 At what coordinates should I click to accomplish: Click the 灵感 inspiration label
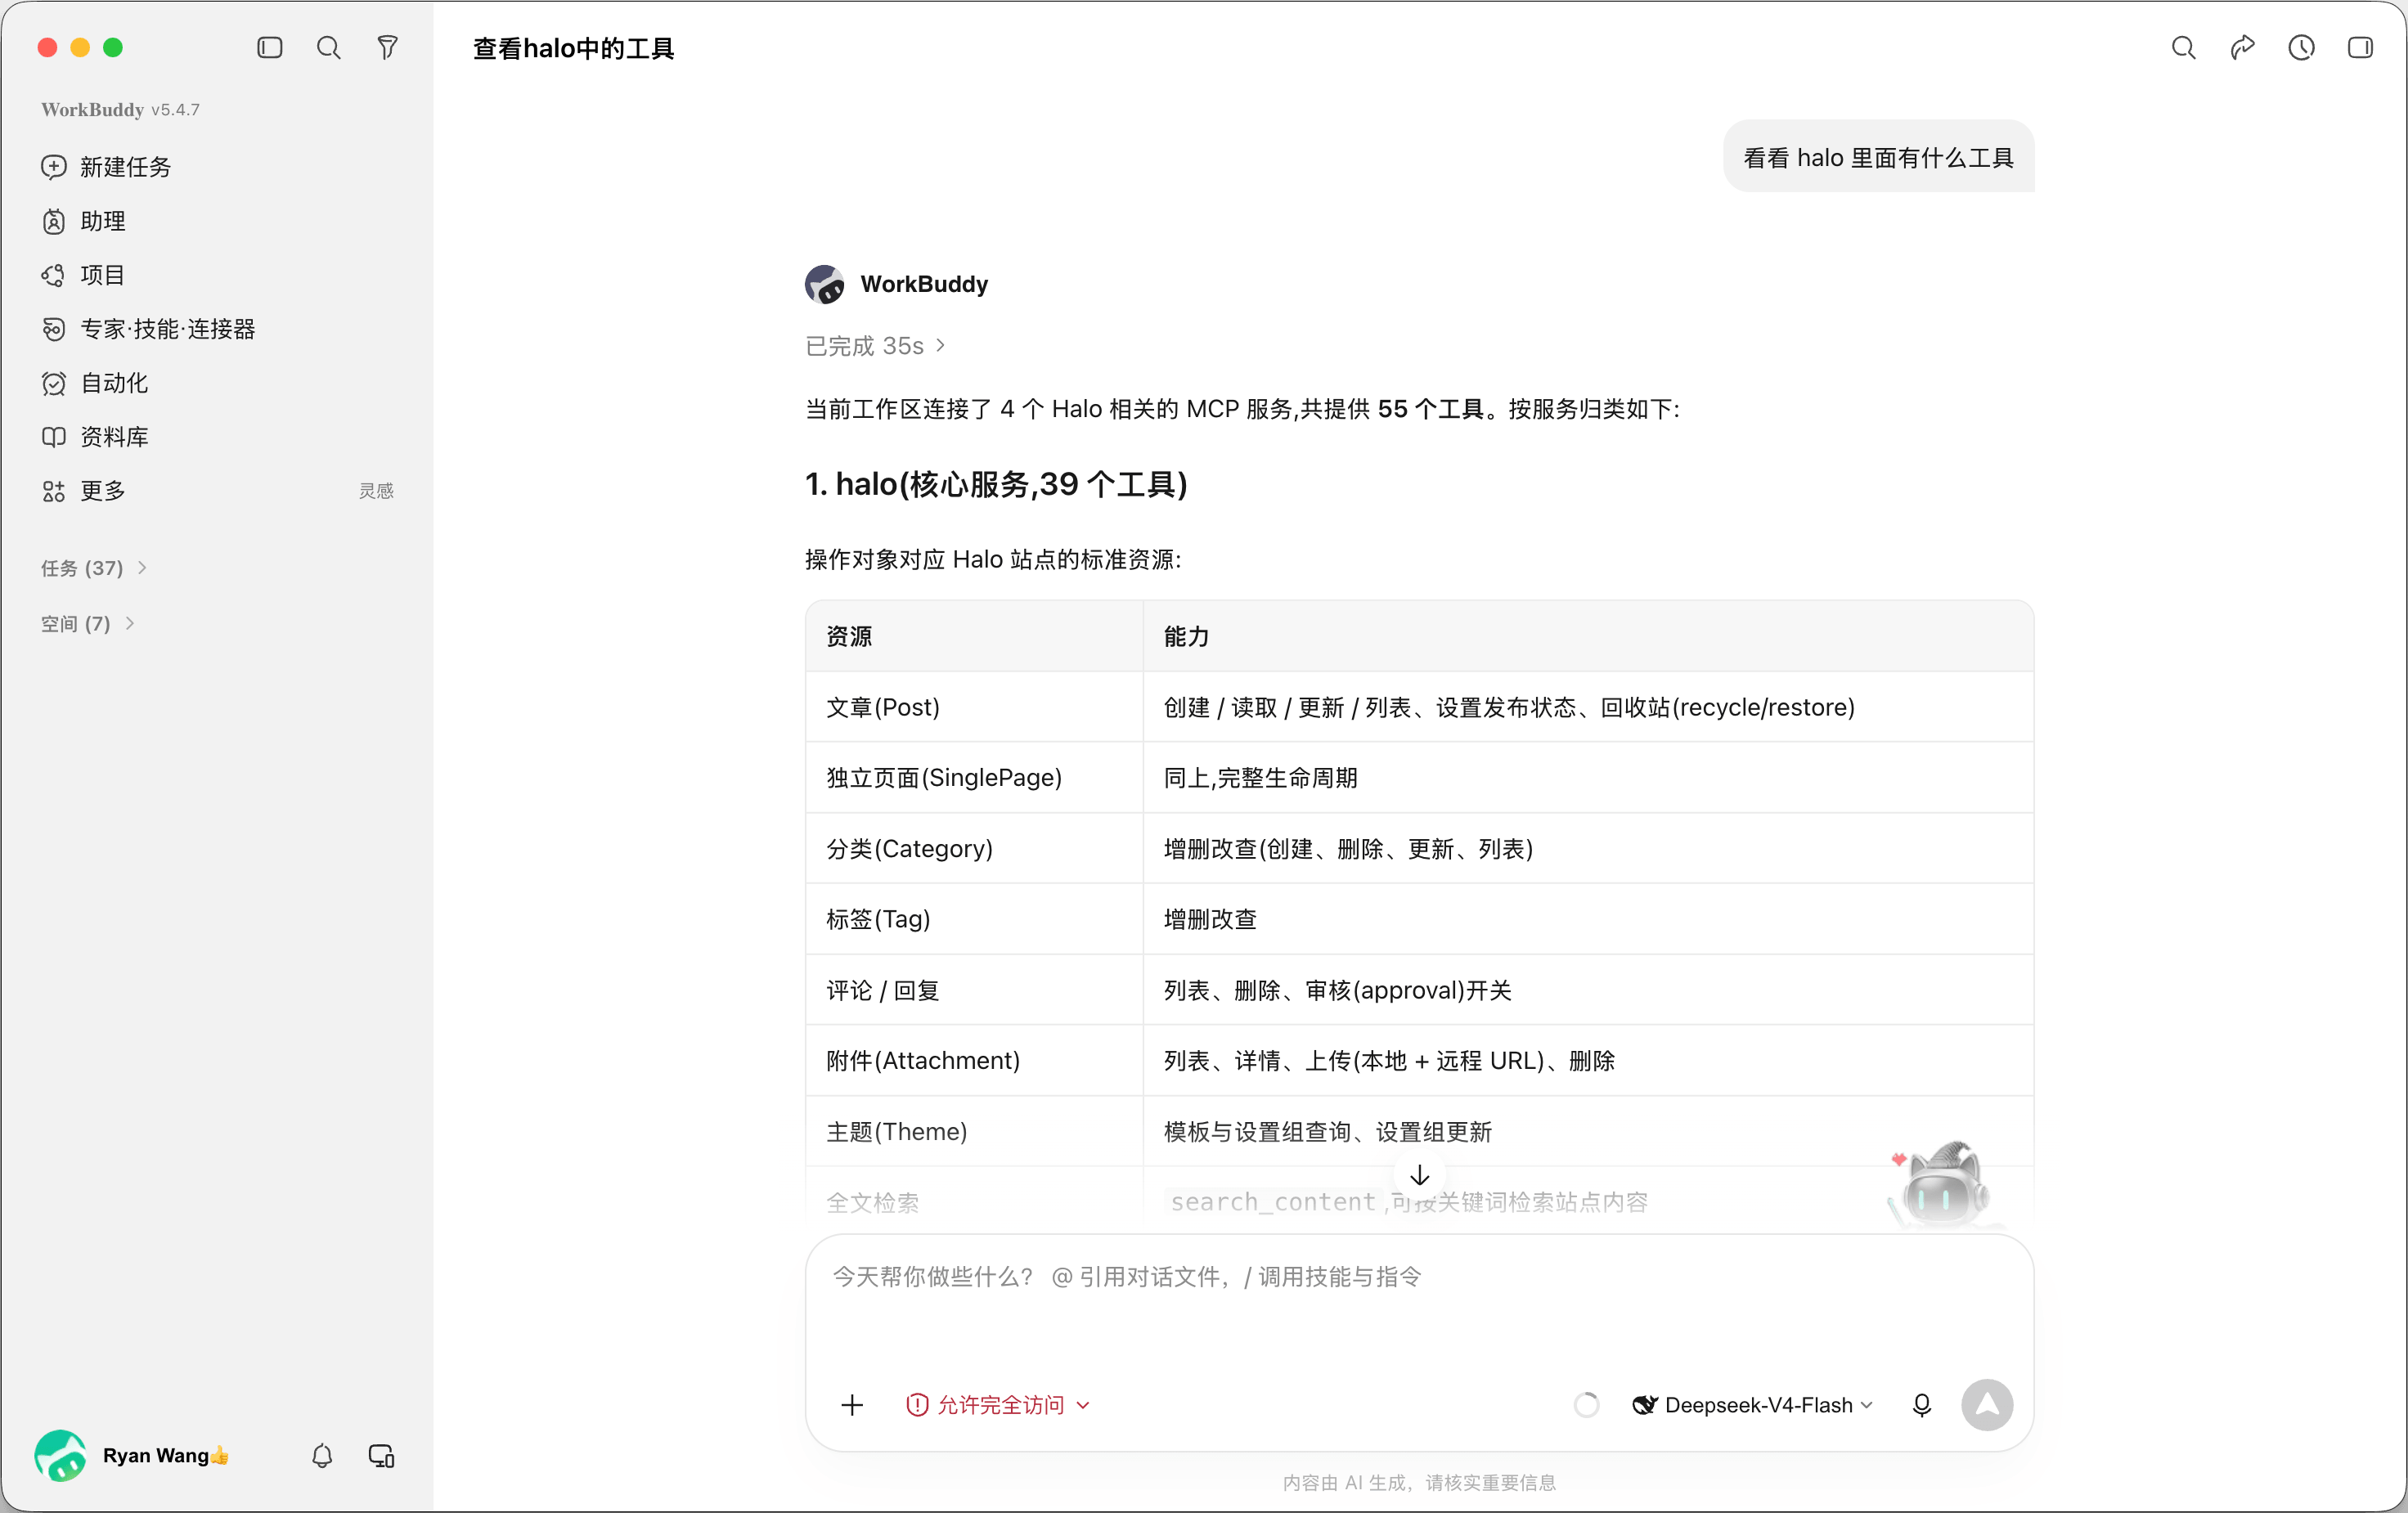[x=376, y=491]
